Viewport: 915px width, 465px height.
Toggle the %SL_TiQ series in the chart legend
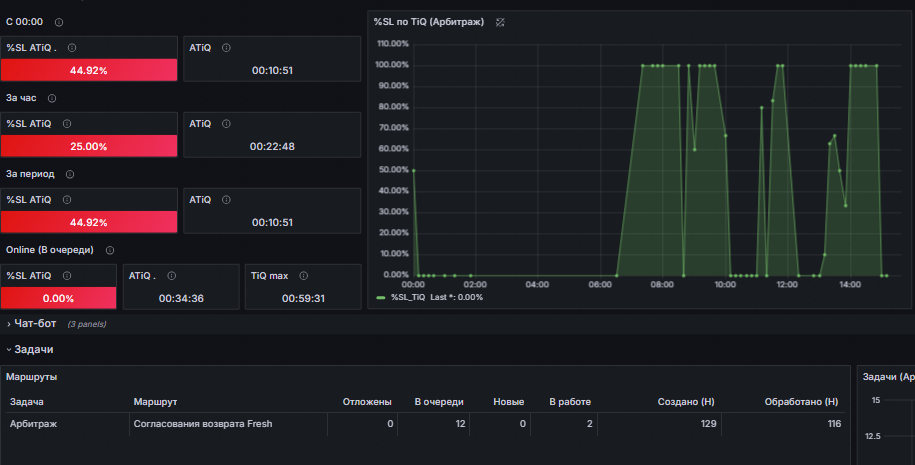(408, 297)
